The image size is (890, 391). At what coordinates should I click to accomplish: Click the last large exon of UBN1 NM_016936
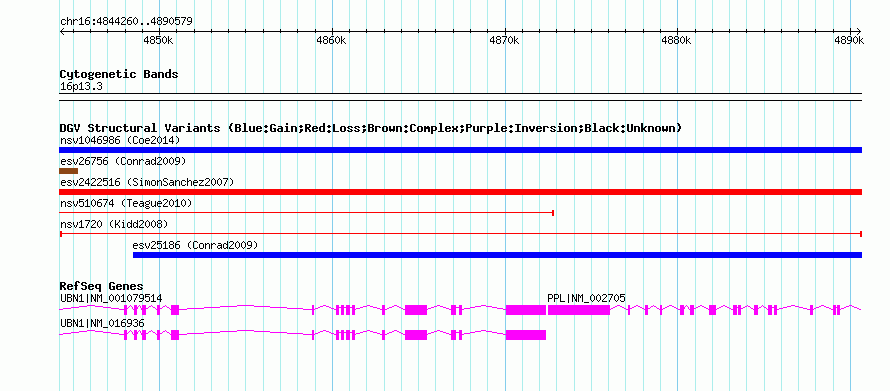[526, 335]
